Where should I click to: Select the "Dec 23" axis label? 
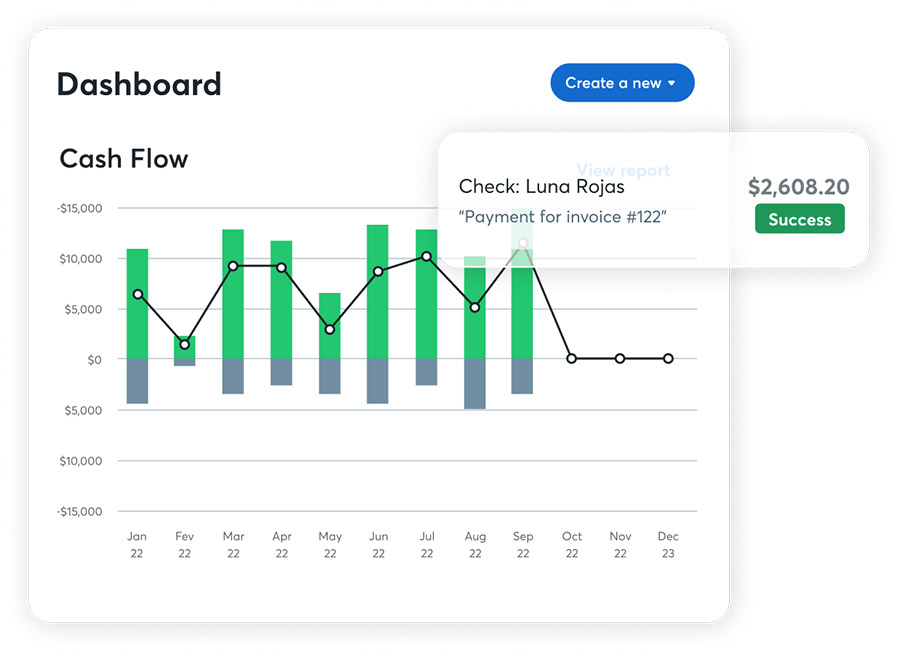668,545
